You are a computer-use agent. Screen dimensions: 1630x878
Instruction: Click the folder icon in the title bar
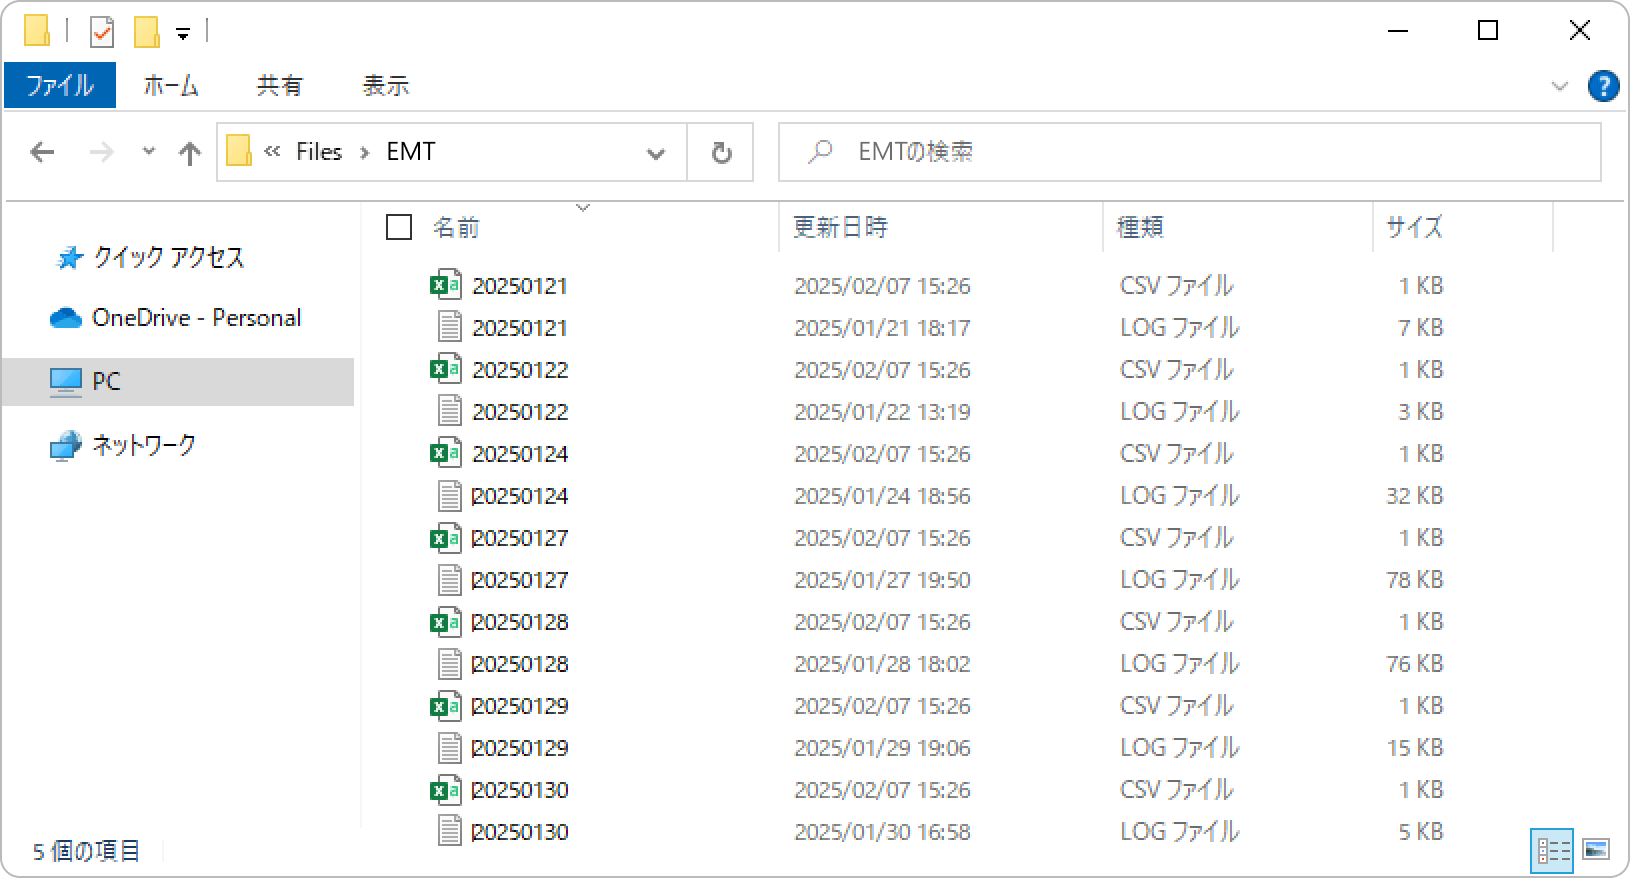(36, 31)
